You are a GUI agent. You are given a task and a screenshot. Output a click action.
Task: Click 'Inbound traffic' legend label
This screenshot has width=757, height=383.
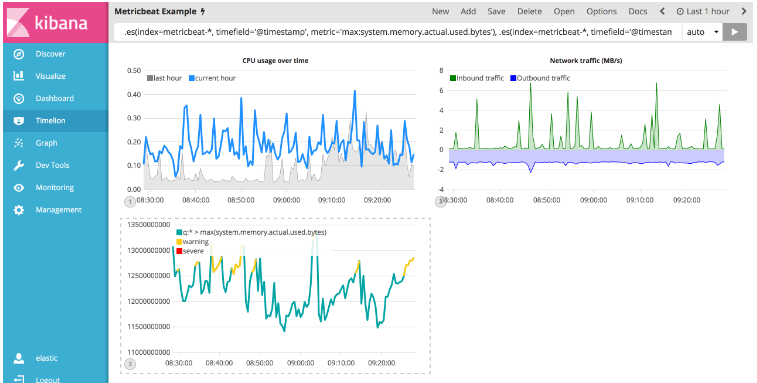click(x=480, y=78)
